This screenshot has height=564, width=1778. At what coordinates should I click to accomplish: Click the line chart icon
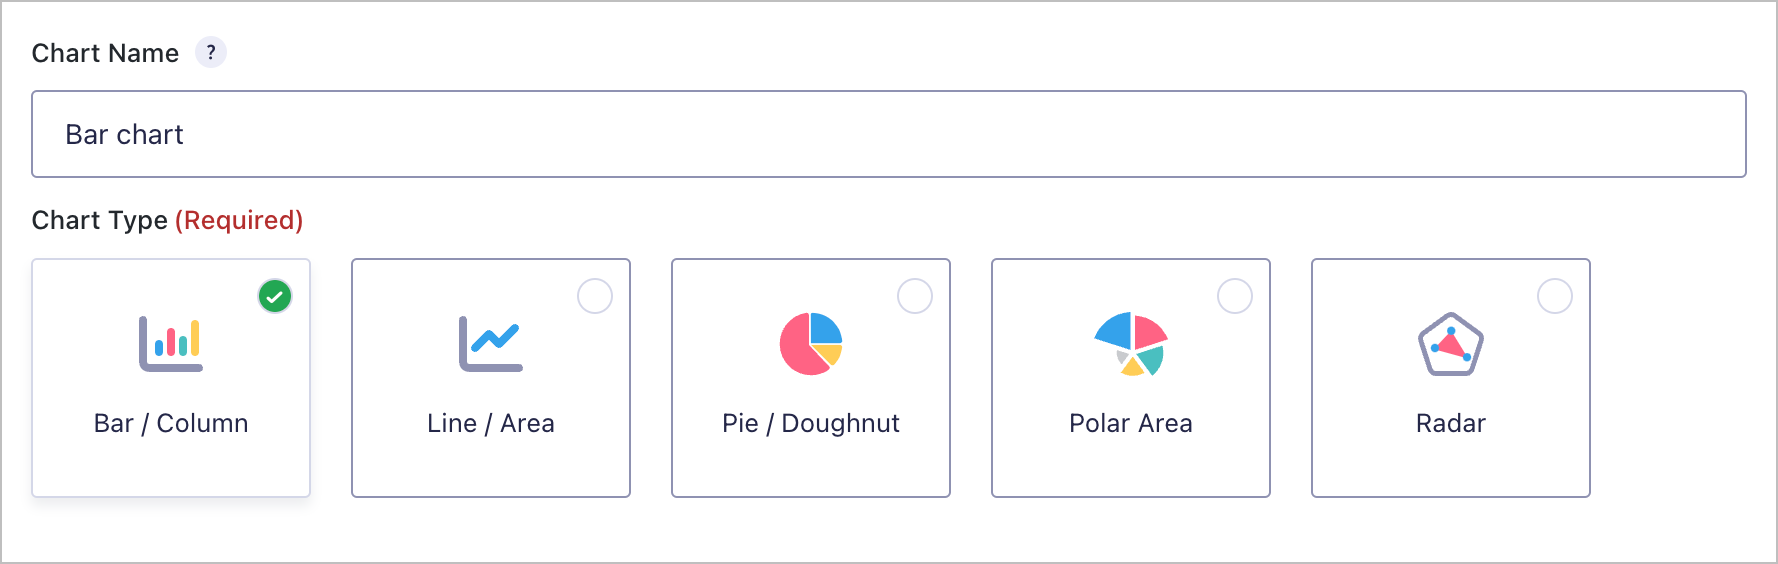click(491, 343)
